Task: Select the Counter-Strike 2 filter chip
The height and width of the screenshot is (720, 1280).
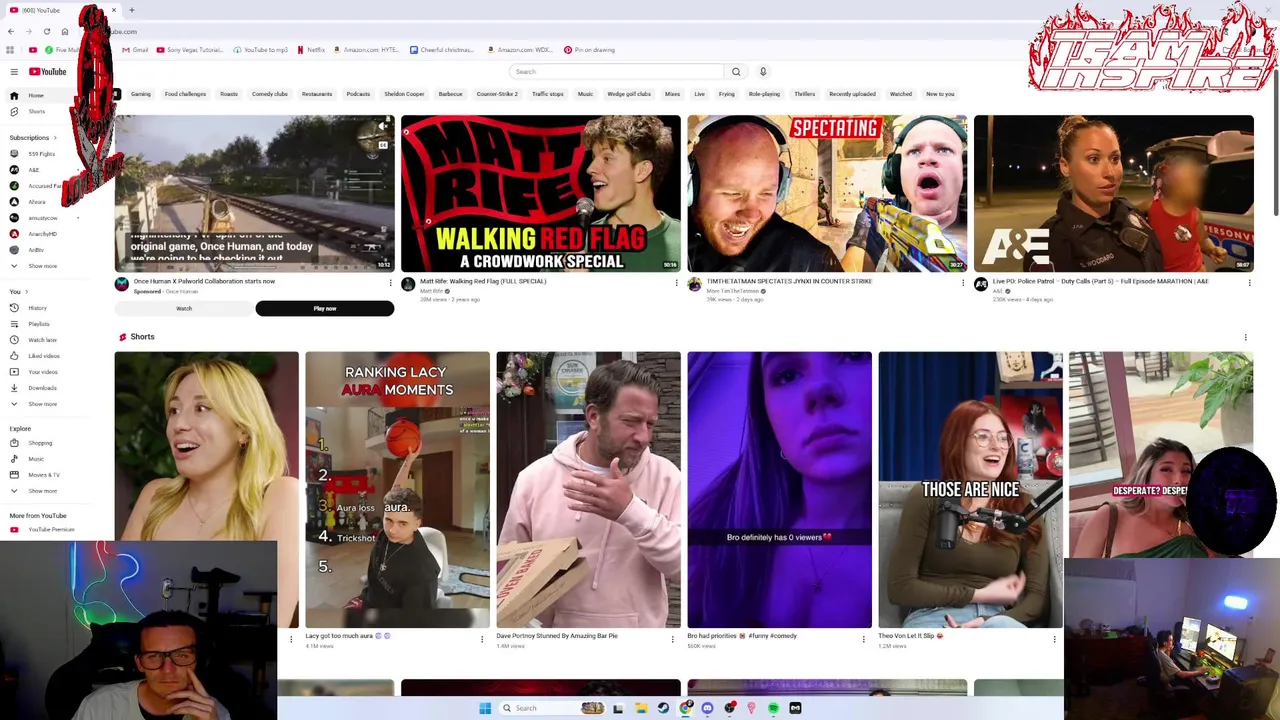Action: coord(497,94)
